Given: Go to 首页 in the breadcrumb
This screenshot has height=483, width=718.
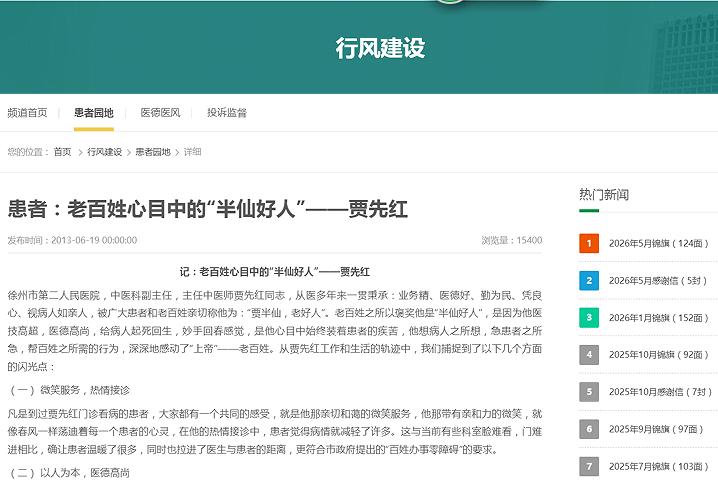Looking at the screenshot, I should (x=62, y=152).
